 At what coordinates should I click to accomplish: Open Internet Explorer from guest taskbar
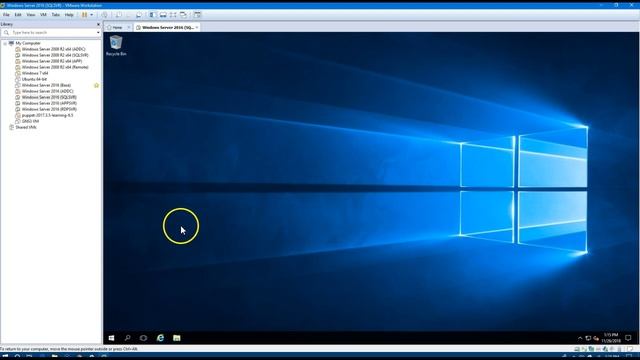click(160, 338)
